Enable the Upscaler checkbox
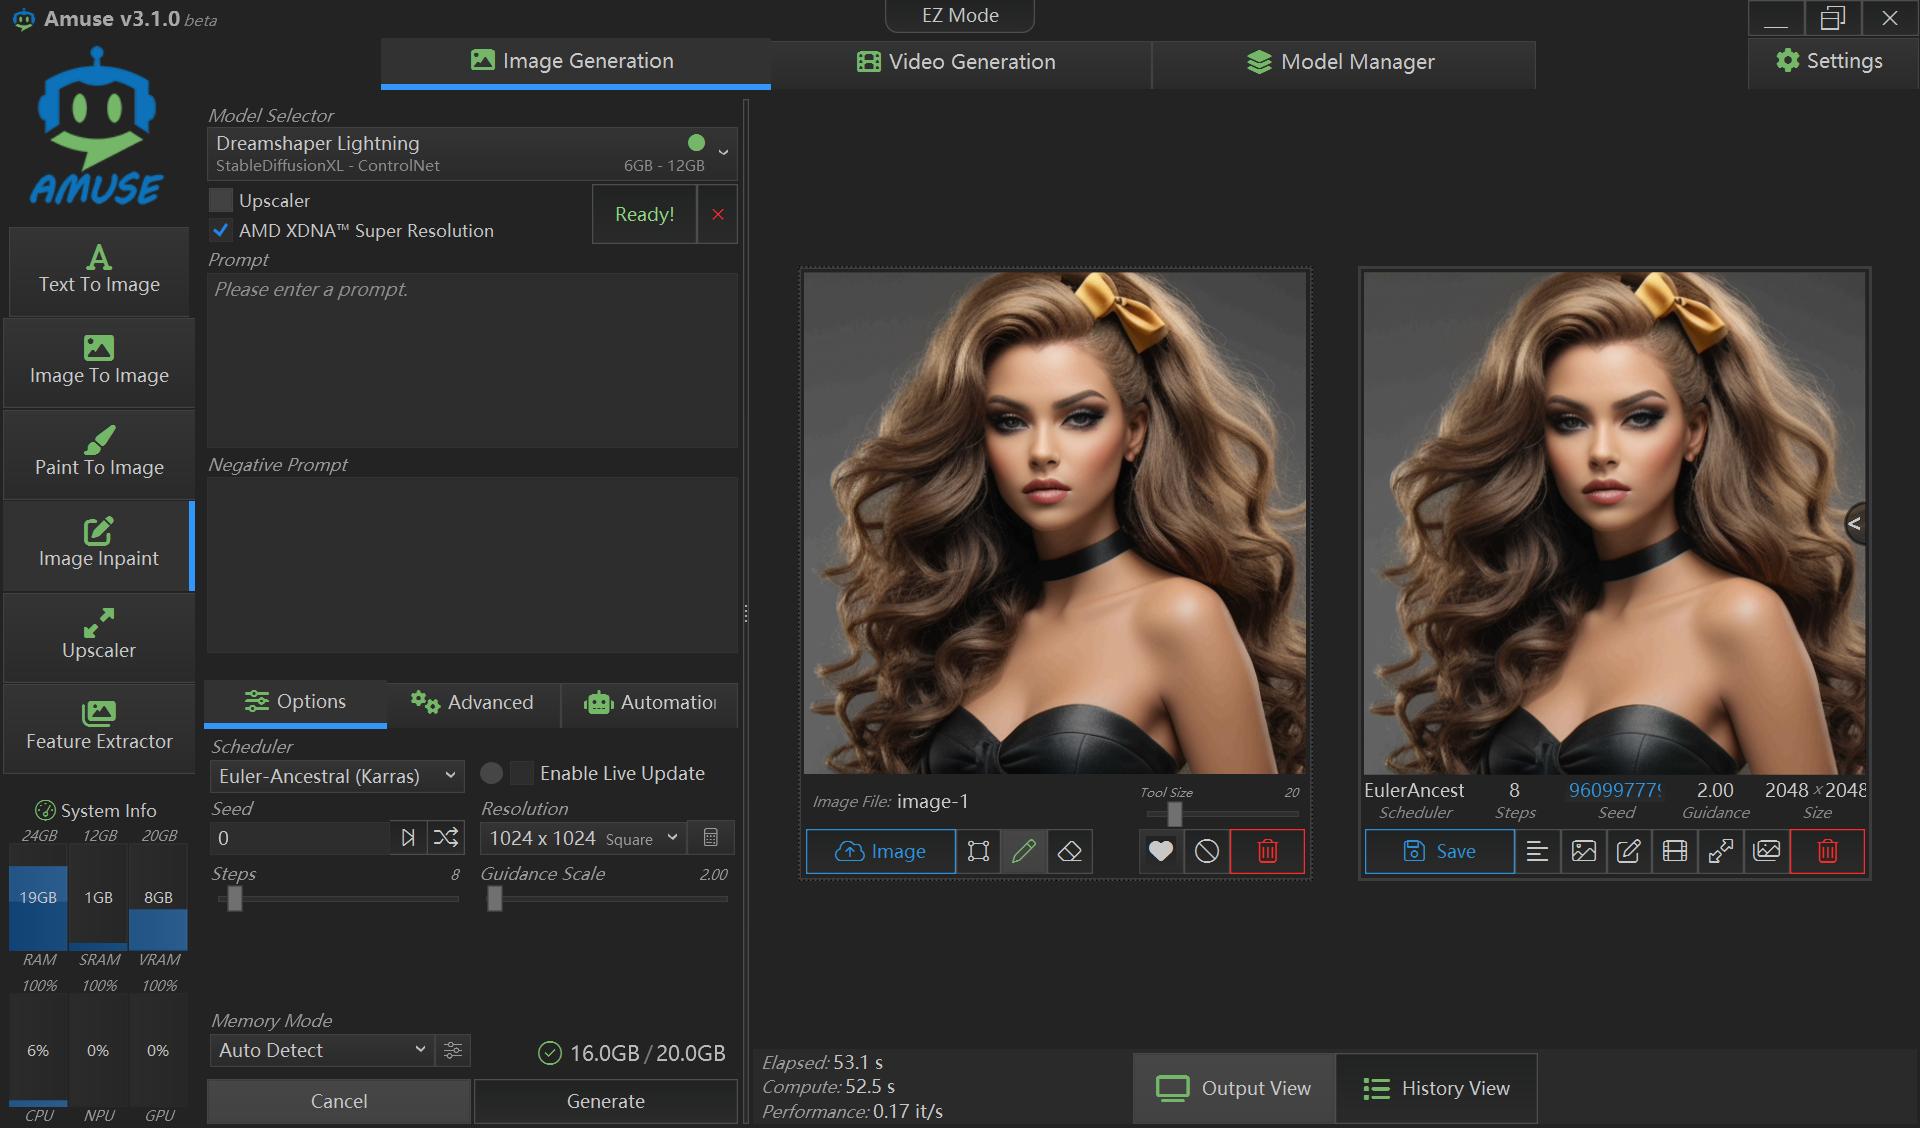Image resolution: width=1920 pixels, height=1128 pixels. 221,200
